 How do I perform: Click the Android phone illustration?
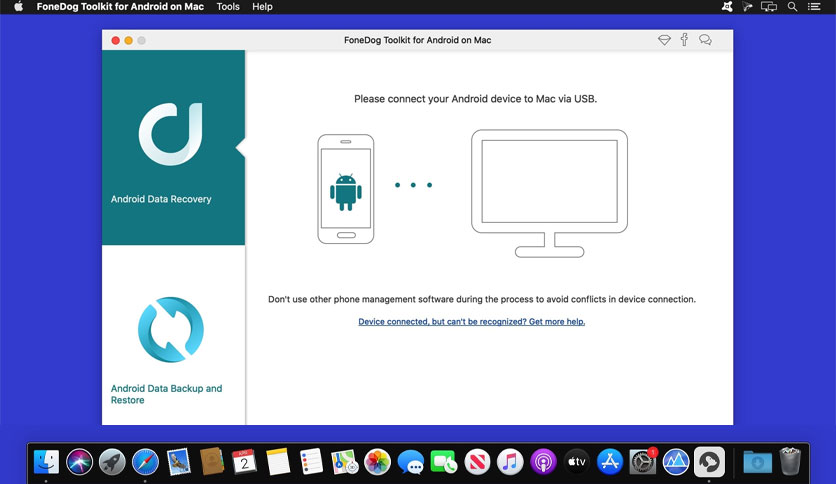coord(345,189)
